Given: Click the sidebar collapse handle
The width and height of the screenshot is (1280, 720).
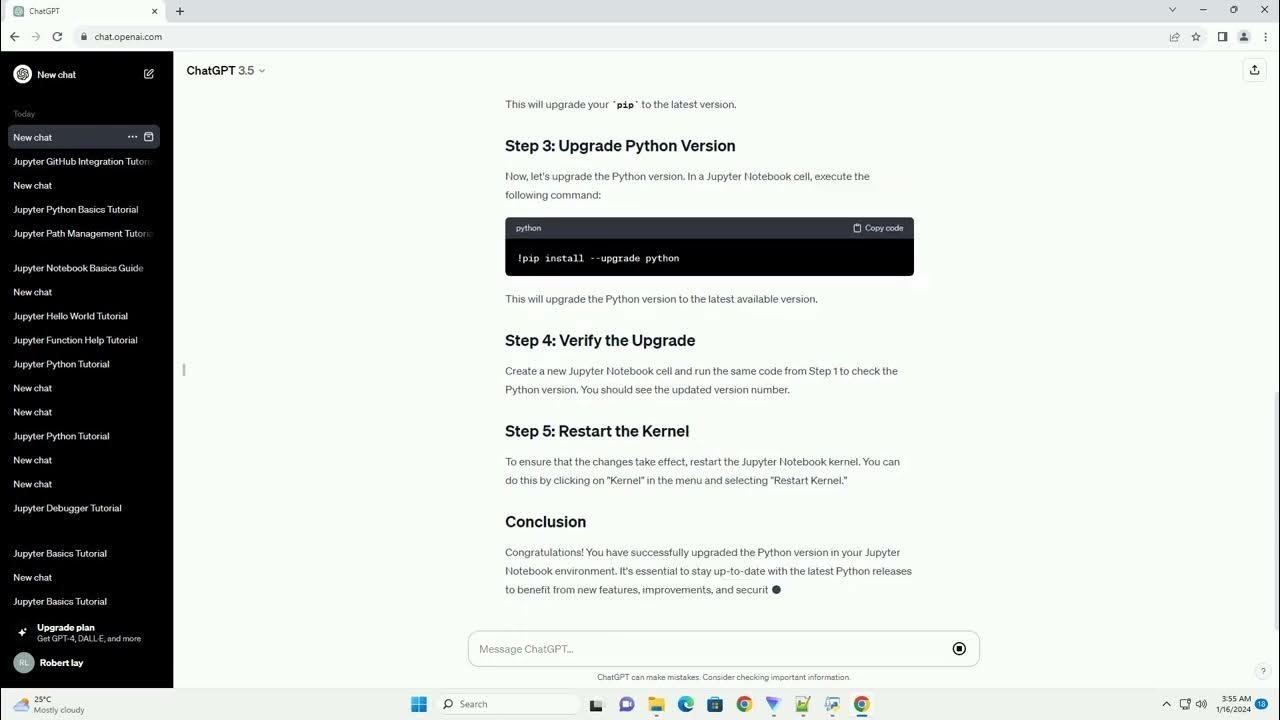Looking at the screenshot, I should pyautogui.click(x=184, y=370).
